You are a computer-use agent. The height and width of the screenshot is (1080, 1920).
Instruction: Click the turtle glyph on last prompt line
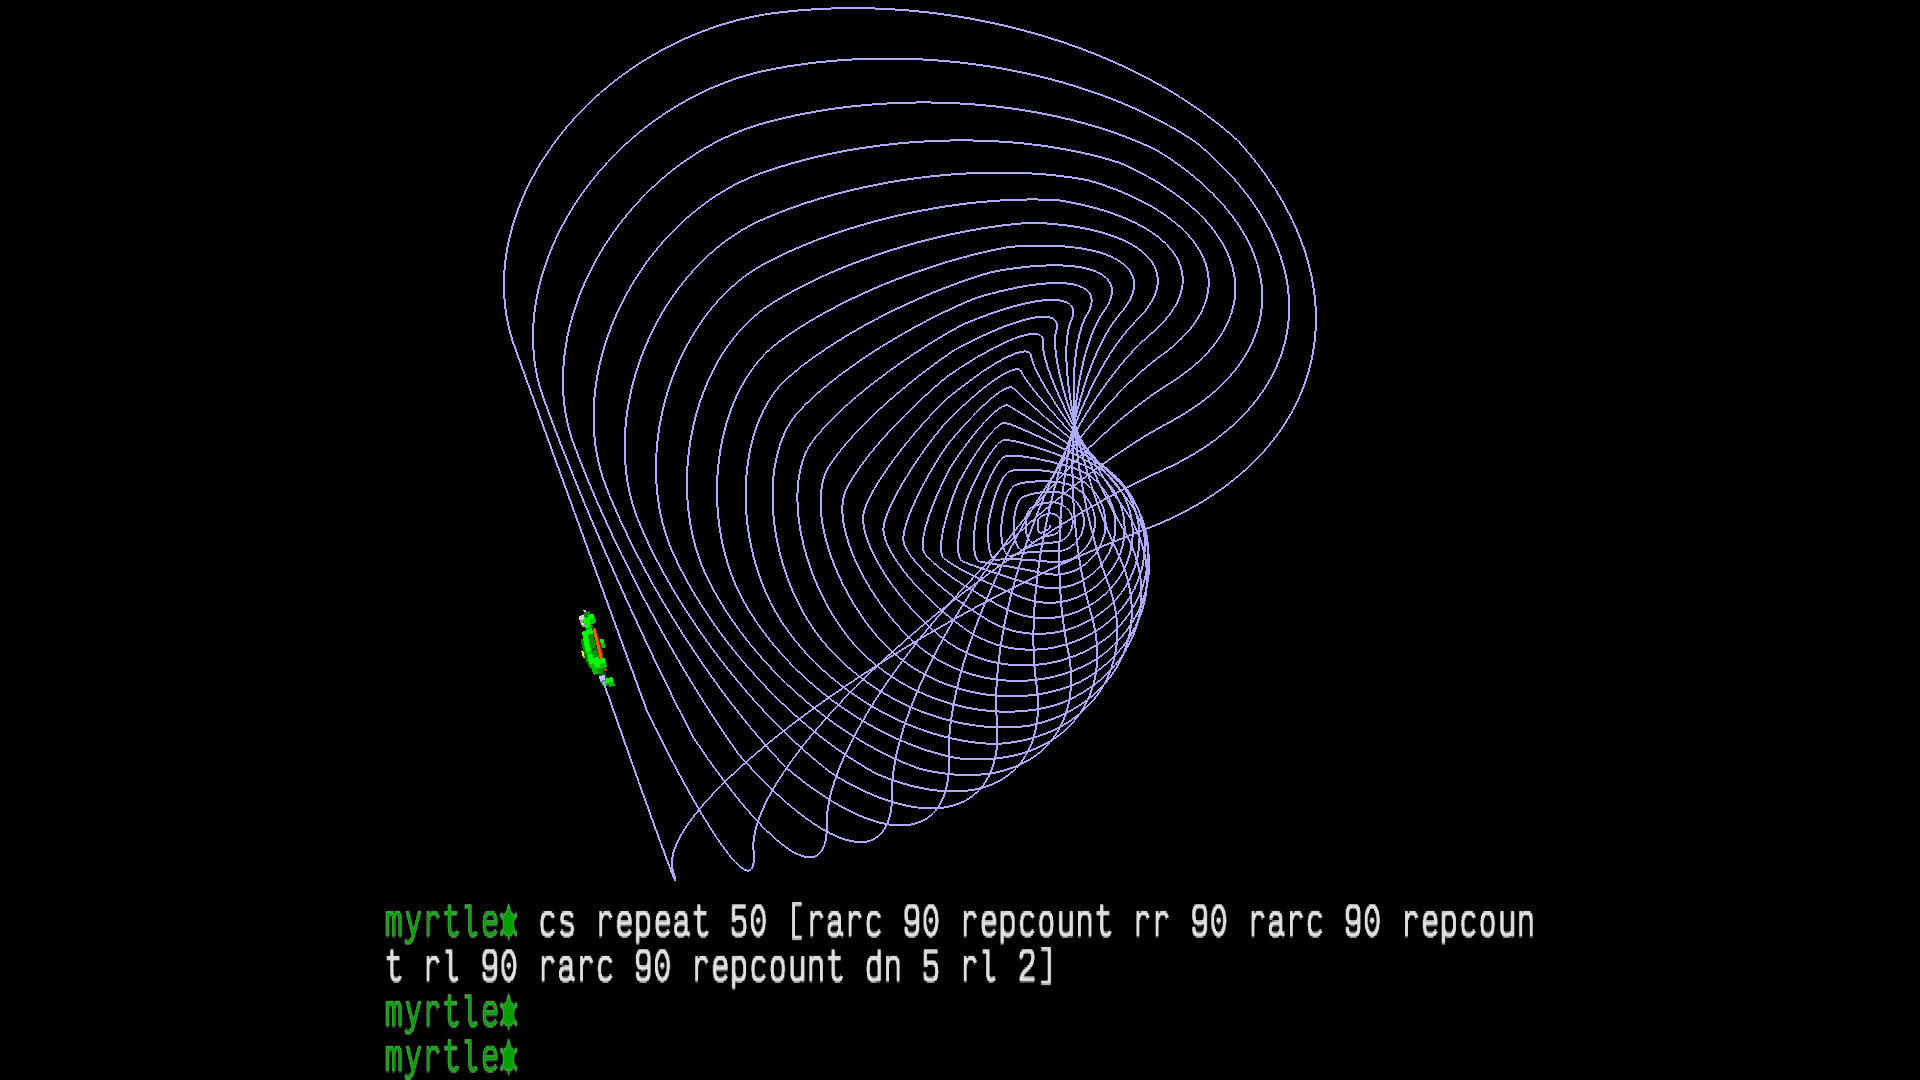click(x=509, y=1057)
